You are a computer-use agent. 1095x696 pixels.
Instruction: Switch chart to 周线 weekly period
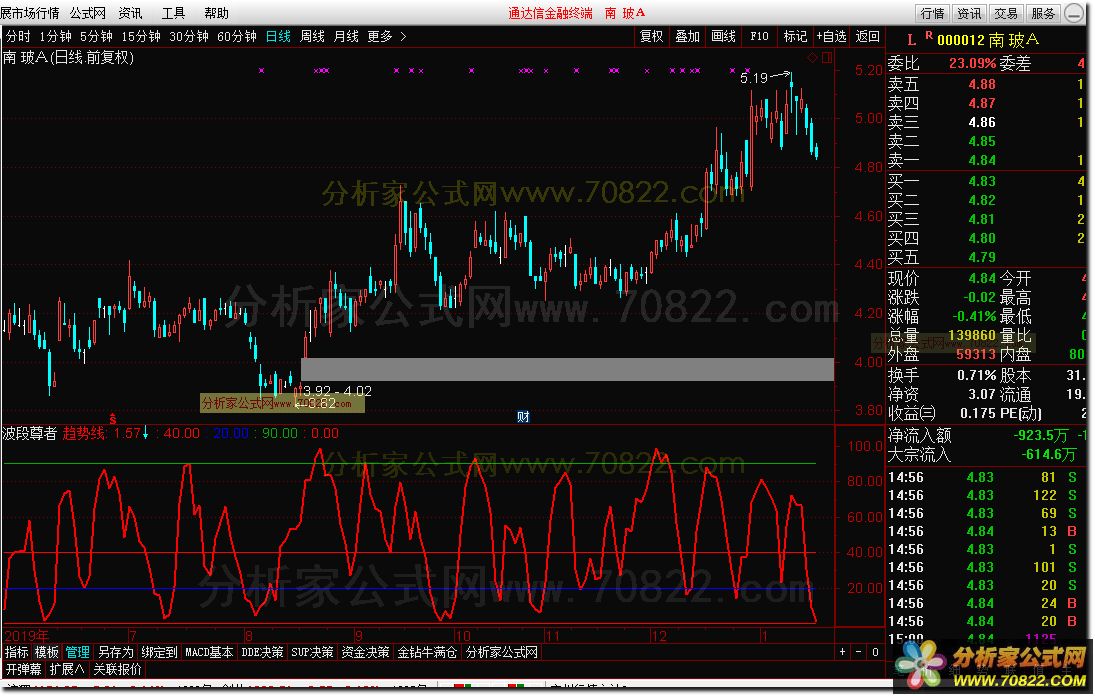pyautogui.click(x=312, y=36)
